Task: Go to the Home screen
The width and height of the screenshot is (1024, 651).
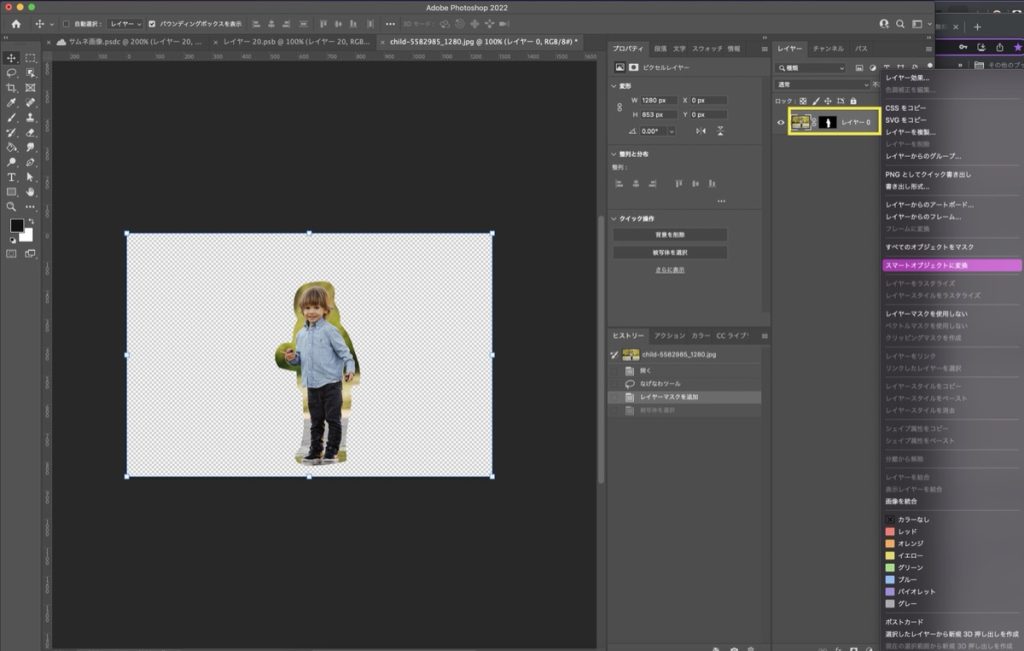Action: tap(16, 24)
